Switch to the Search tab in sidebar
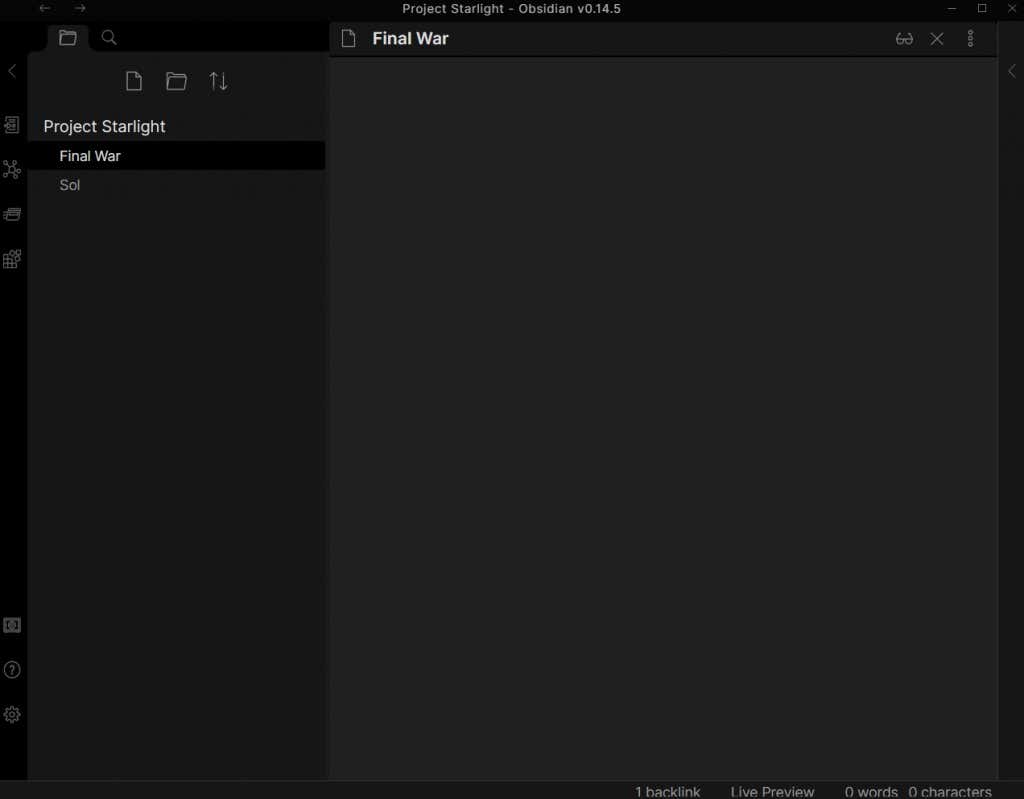This screenshot has height=799, width=1024. point(110,38)
